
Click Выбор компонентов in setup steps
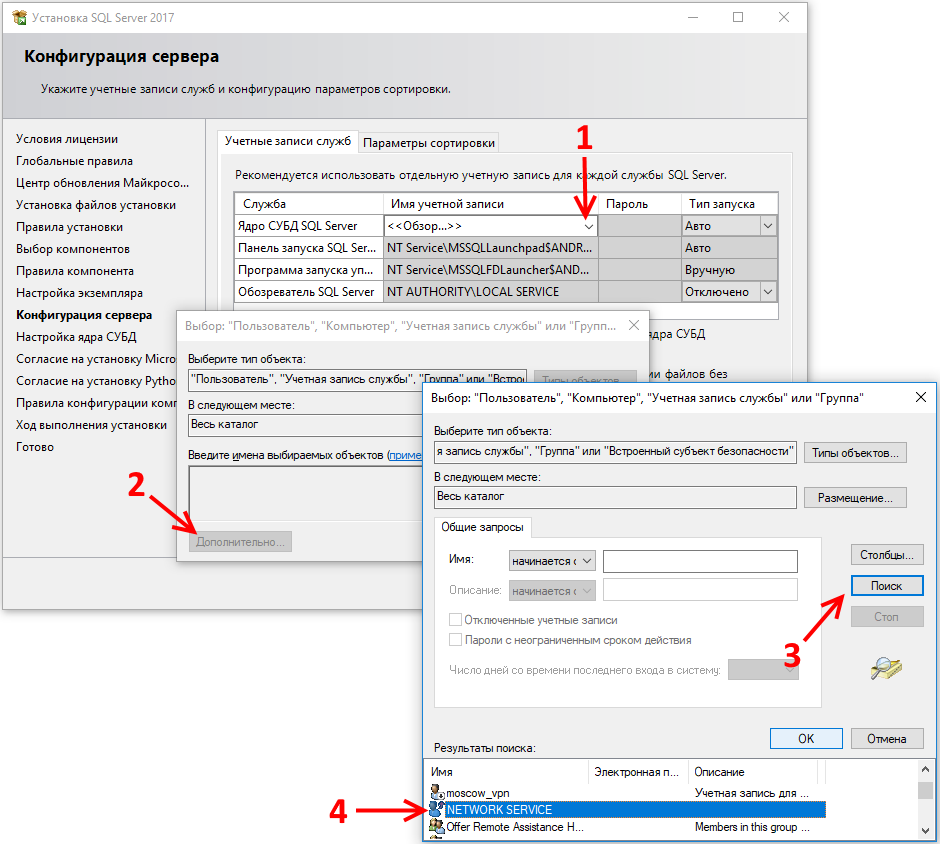[x=73, y=249]
